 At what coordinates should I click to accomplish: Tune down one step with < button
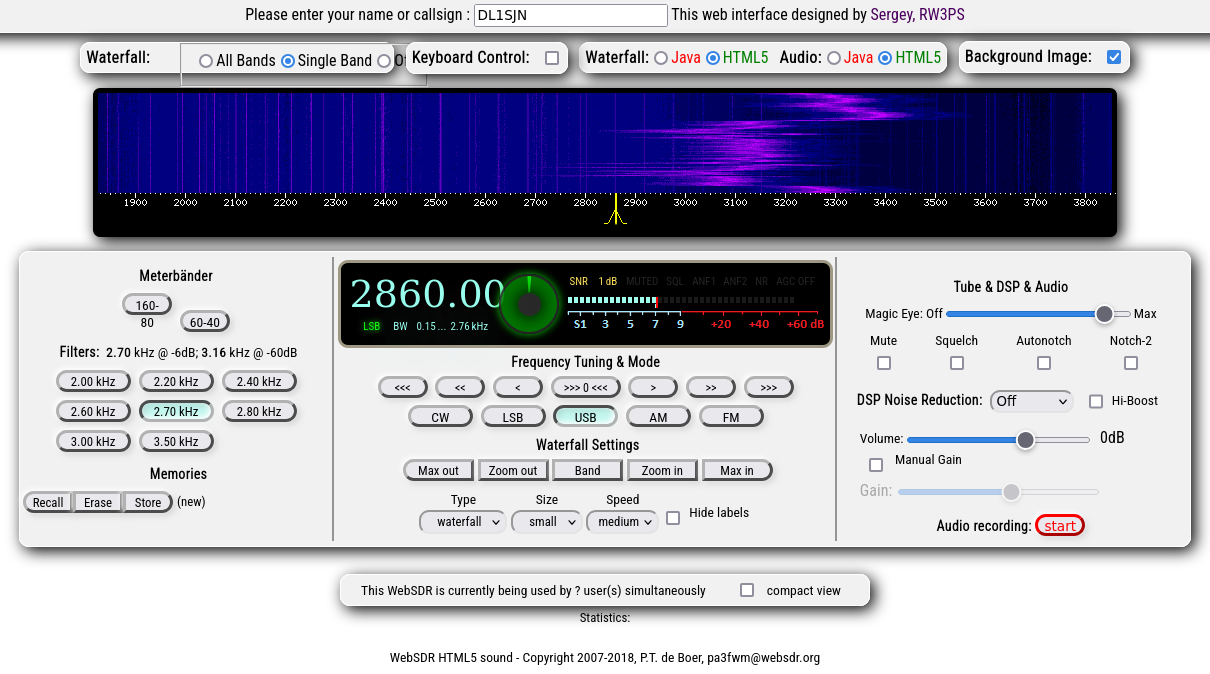click(x=518, y=387)
